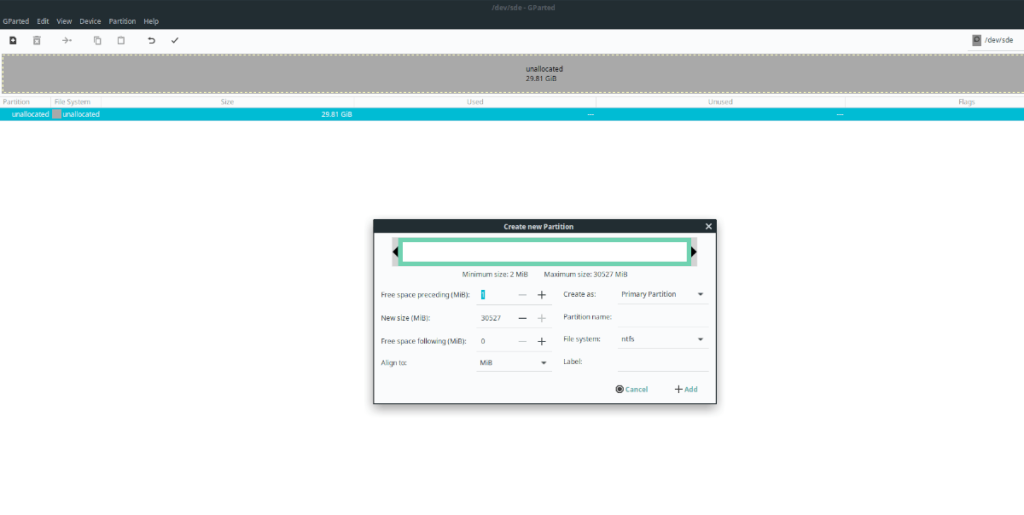The width and height of the screenshot is (1024, 515).
Task: Open the Align to MiB dropdown
Action: [x=514, y=362]
